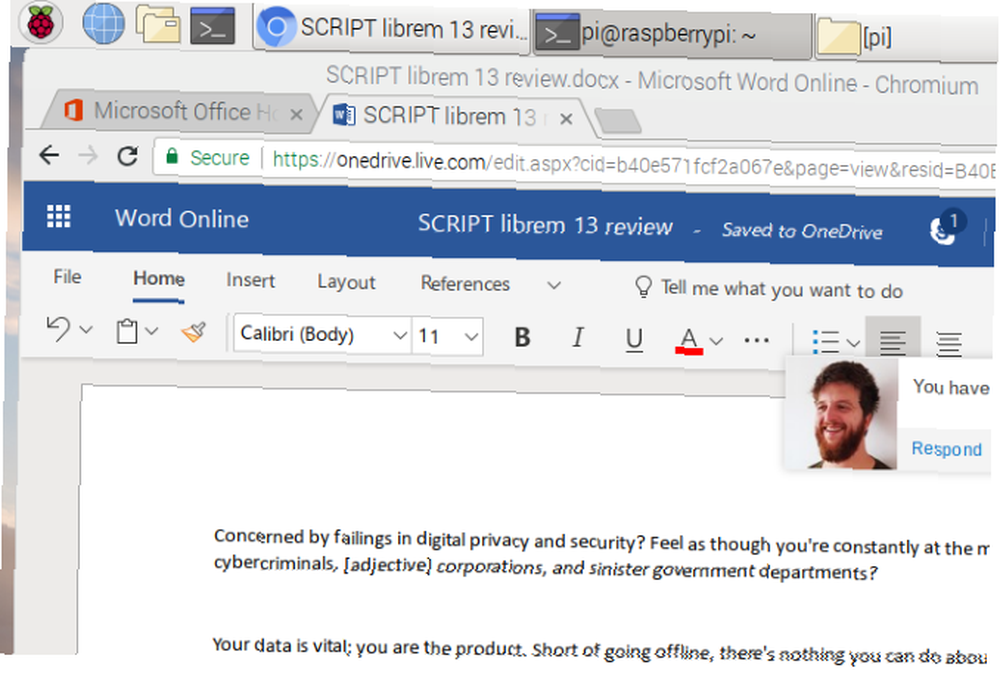Go back in the browser

(49, 154)
